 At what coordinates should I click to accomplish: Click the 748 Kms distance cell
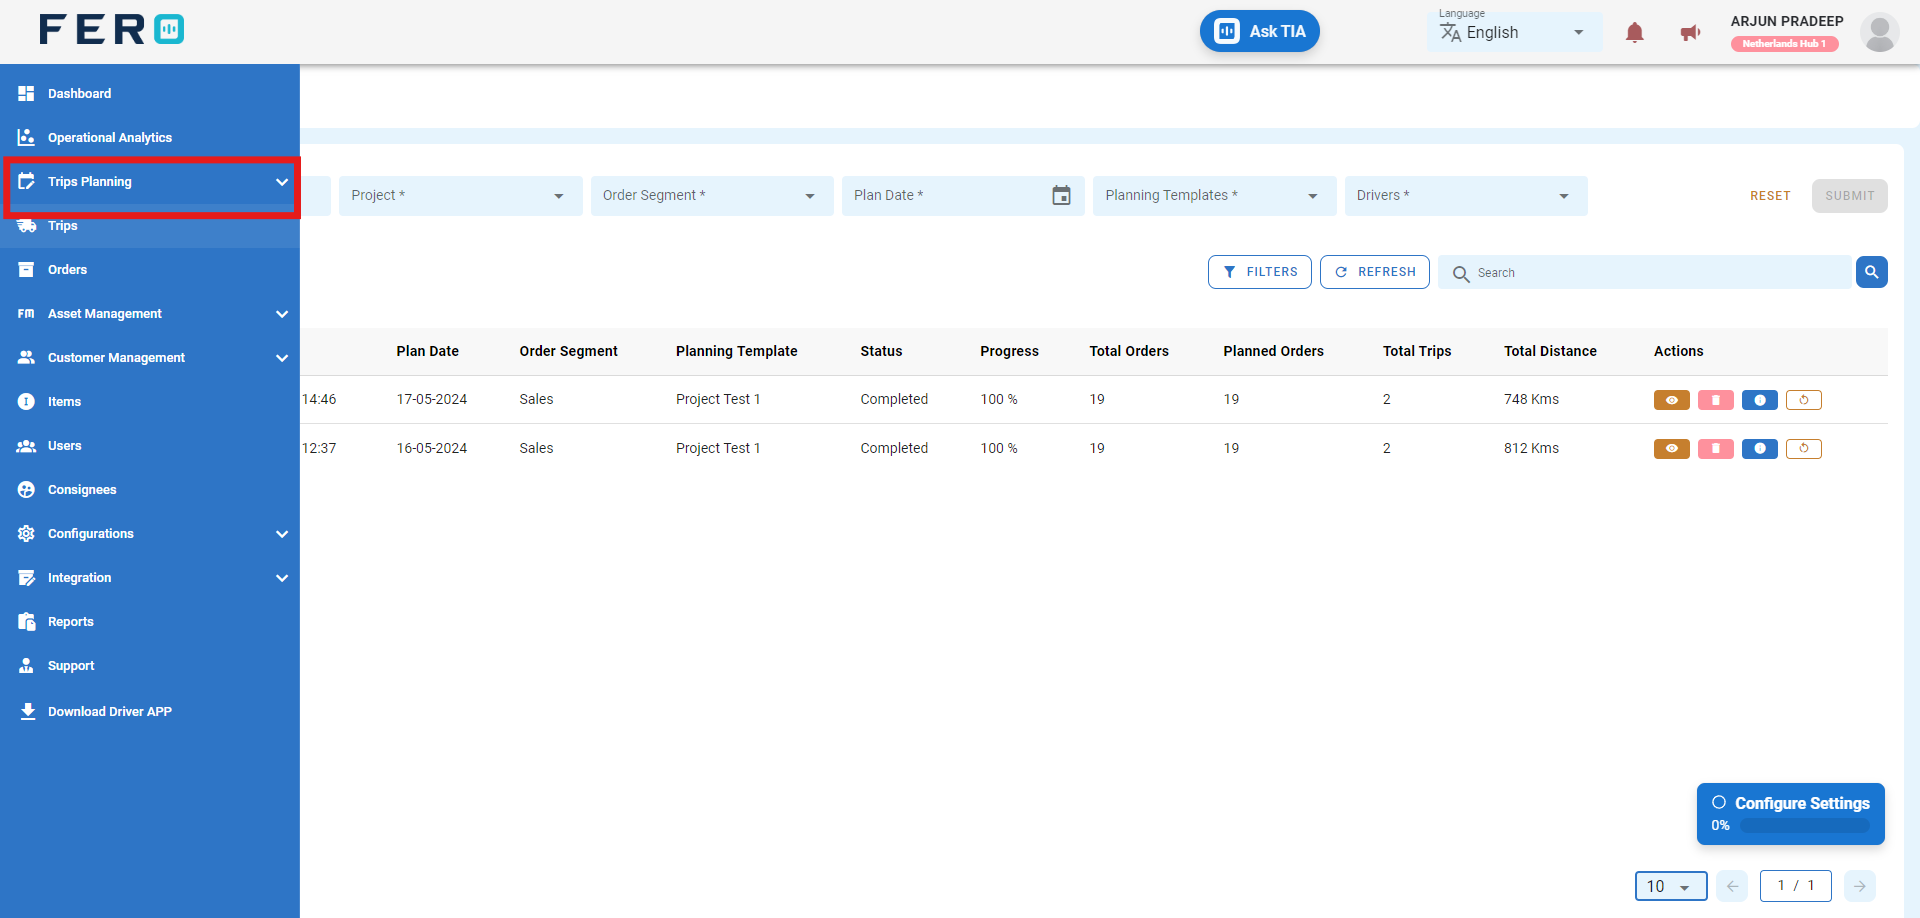click(1531, 399)
